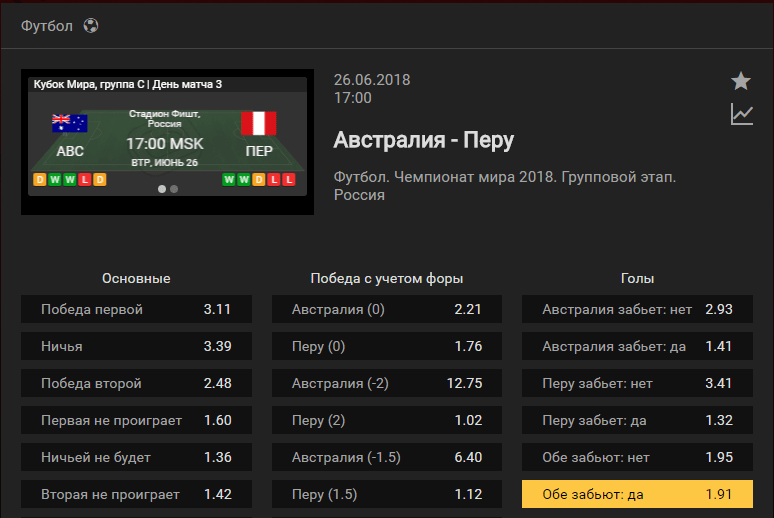774x518 pixels.
Task: Click the football soccer ball icon
Action: 91,25
